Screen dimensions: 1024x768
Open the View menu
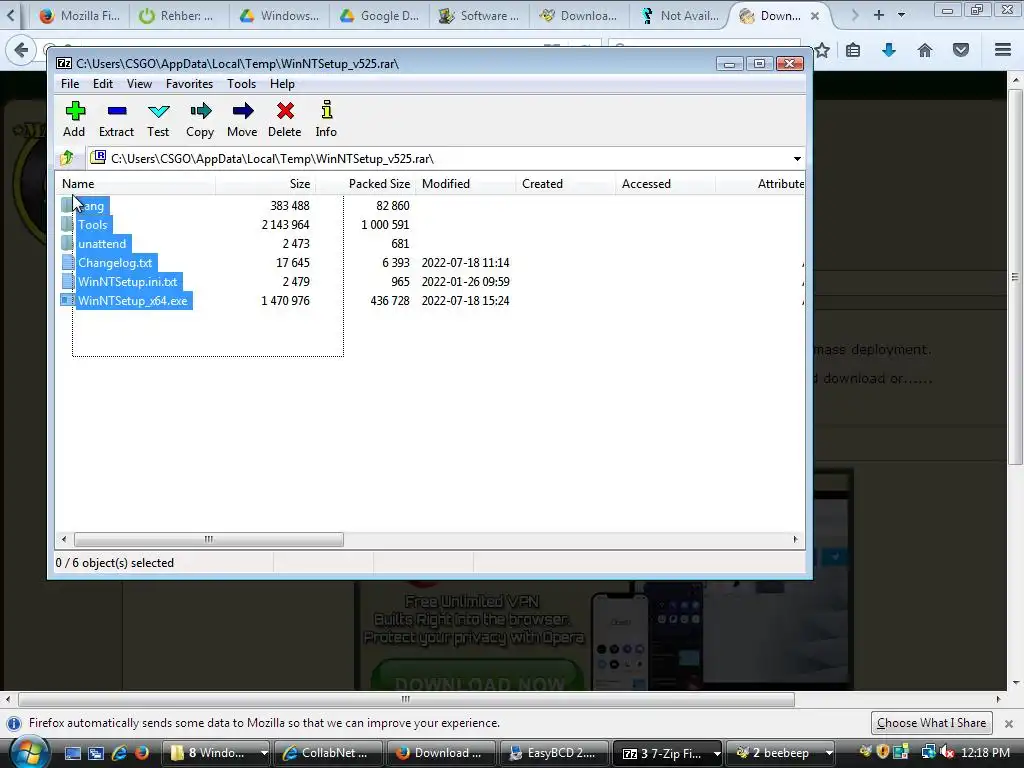pos(139,84)
